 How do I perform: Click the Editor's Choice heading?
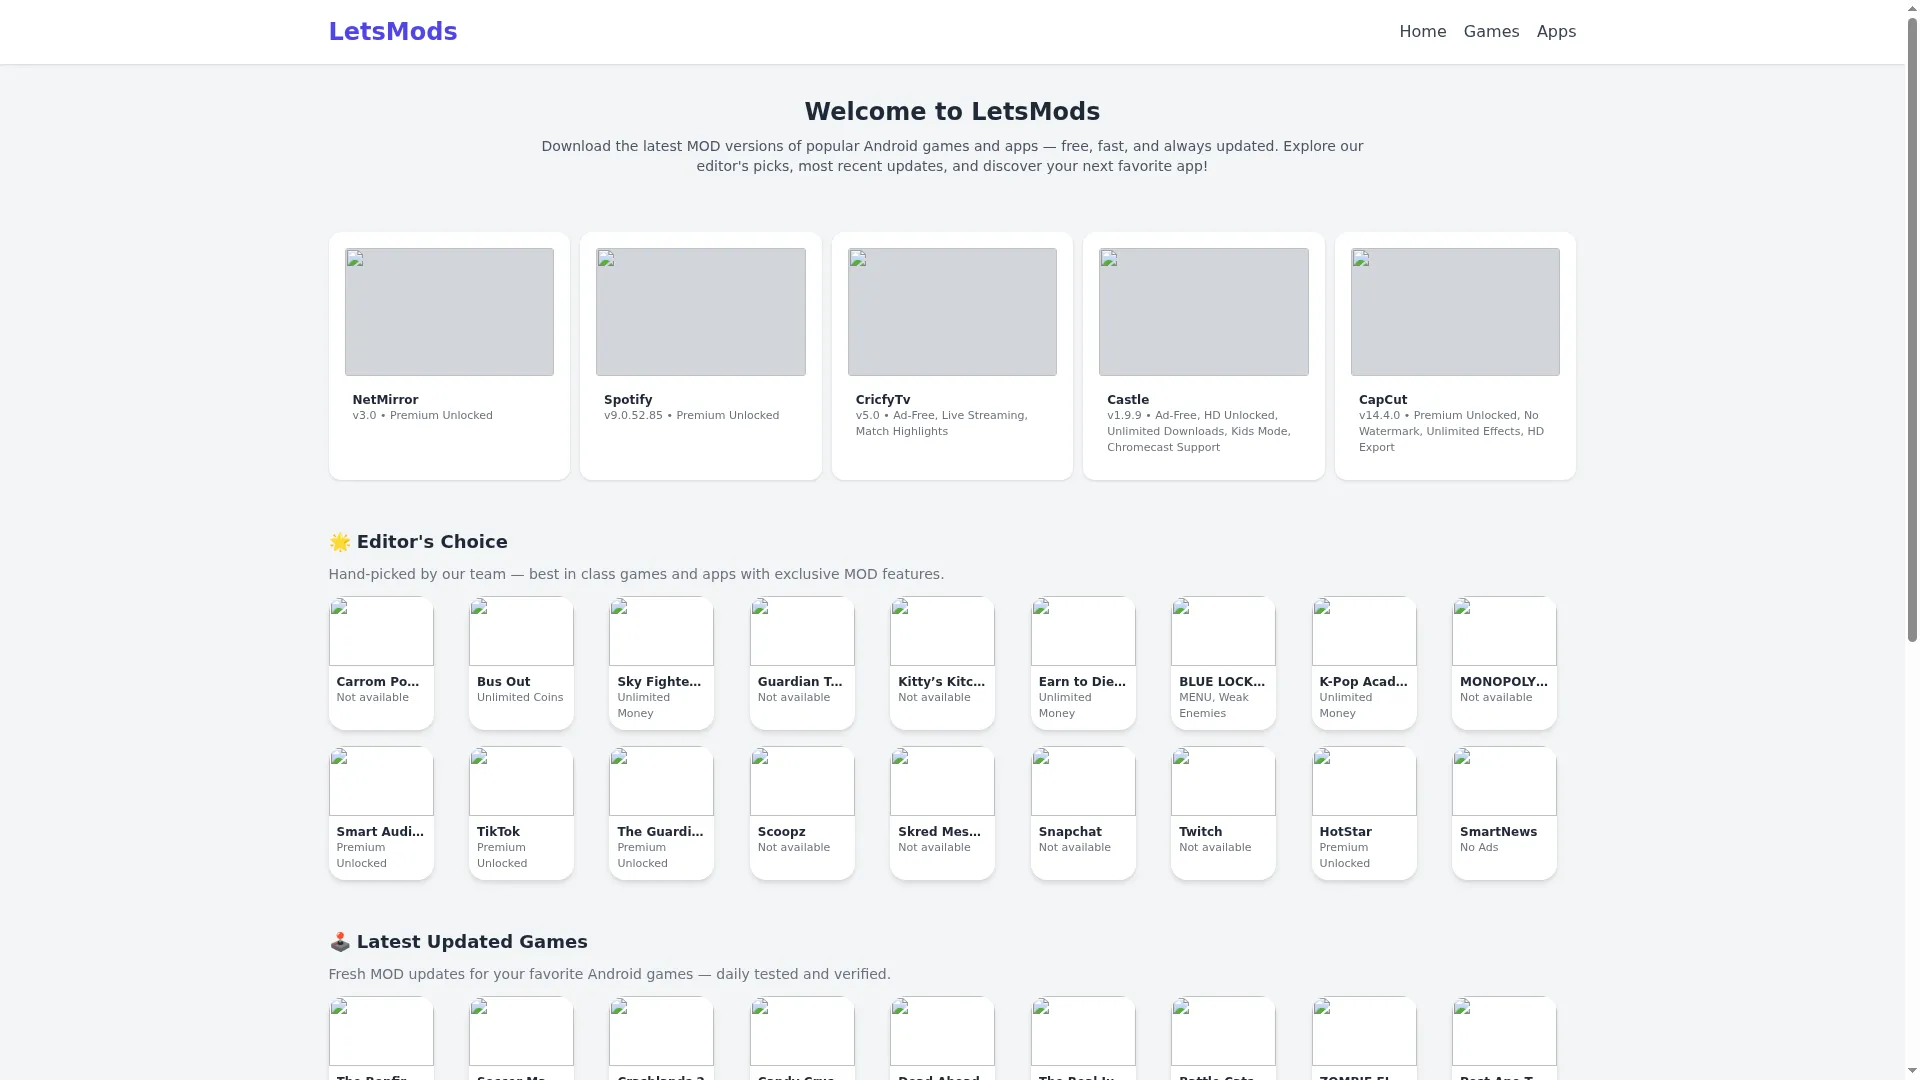[x=418, y=542]
